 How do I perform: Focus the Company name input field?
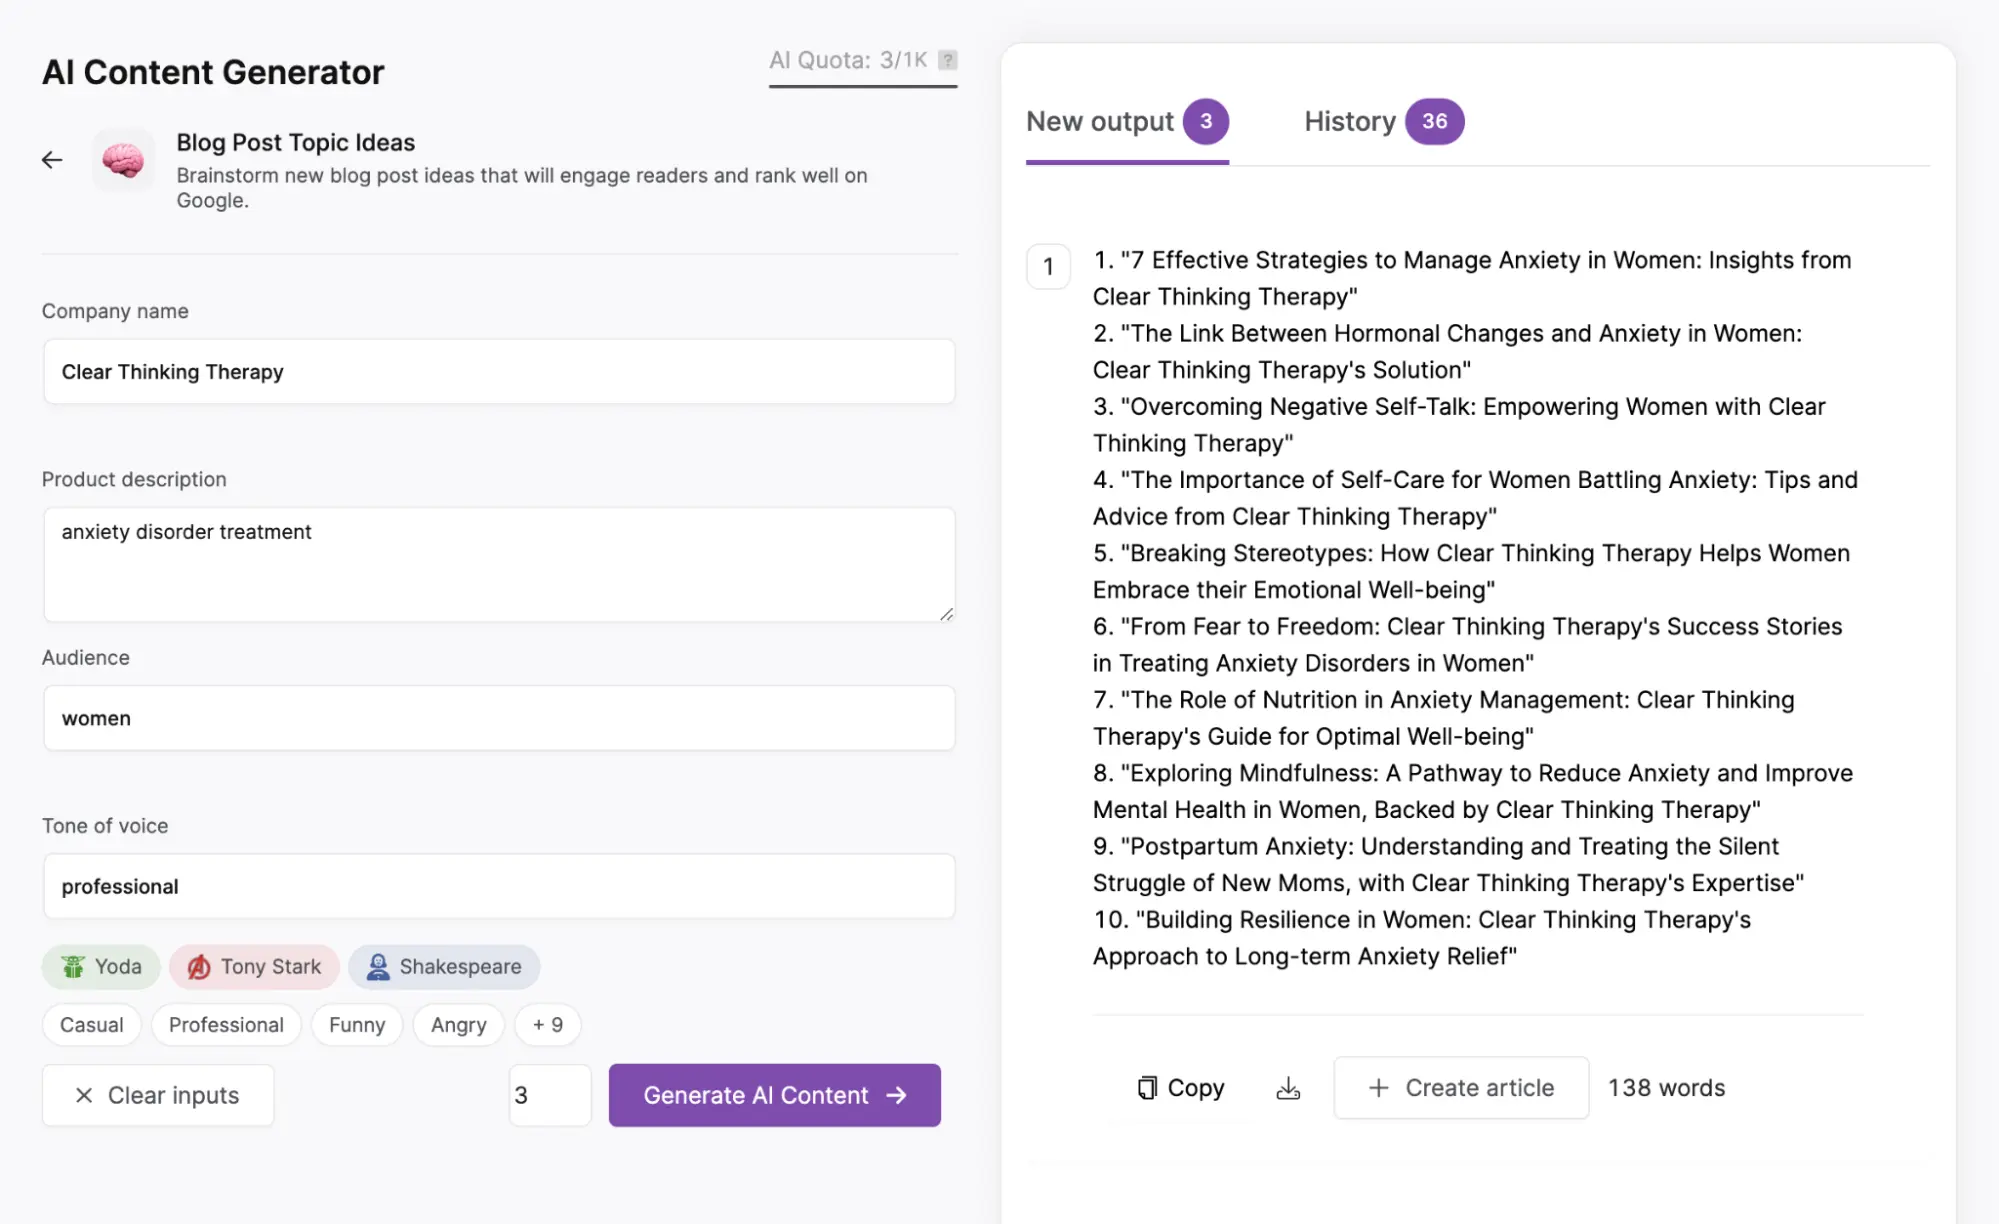498,372
